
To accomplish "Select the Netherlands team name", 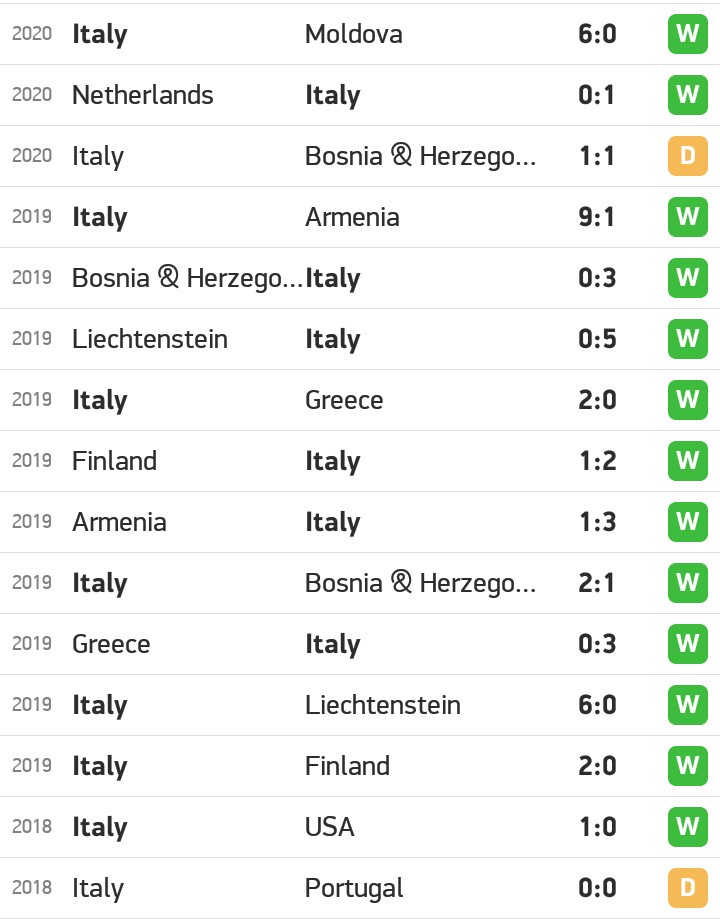I will (143, 95).
